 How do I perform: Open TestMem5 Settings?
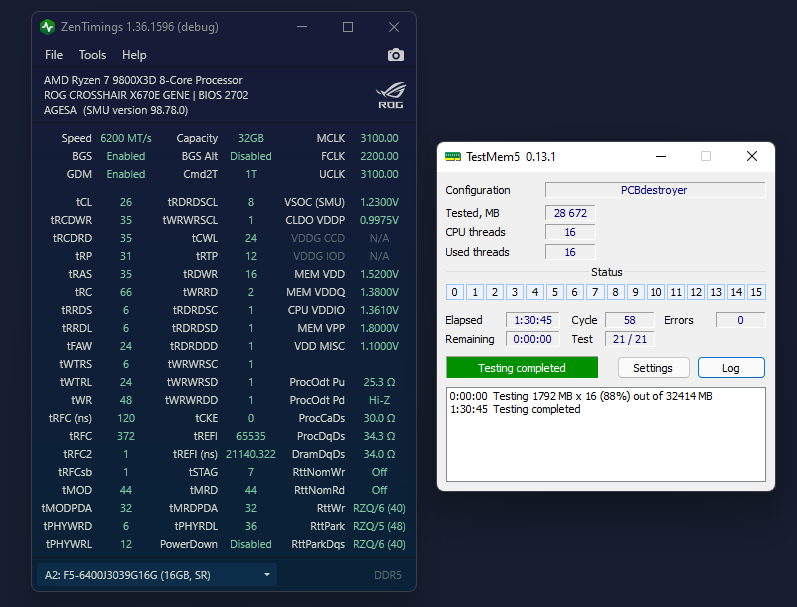pos(652,368)
